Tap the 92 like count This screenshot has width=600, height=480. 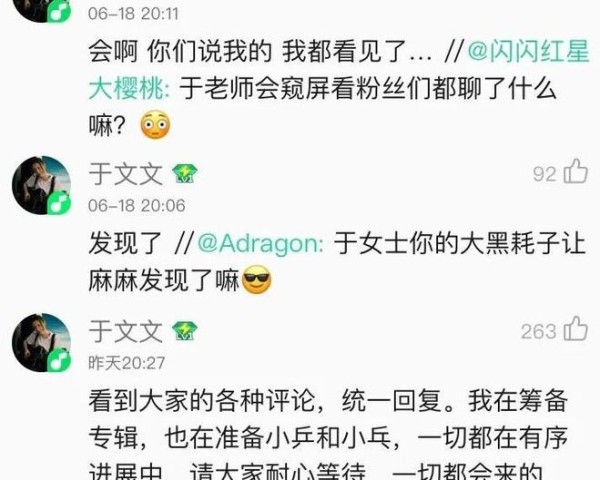(x=545, y=174)
